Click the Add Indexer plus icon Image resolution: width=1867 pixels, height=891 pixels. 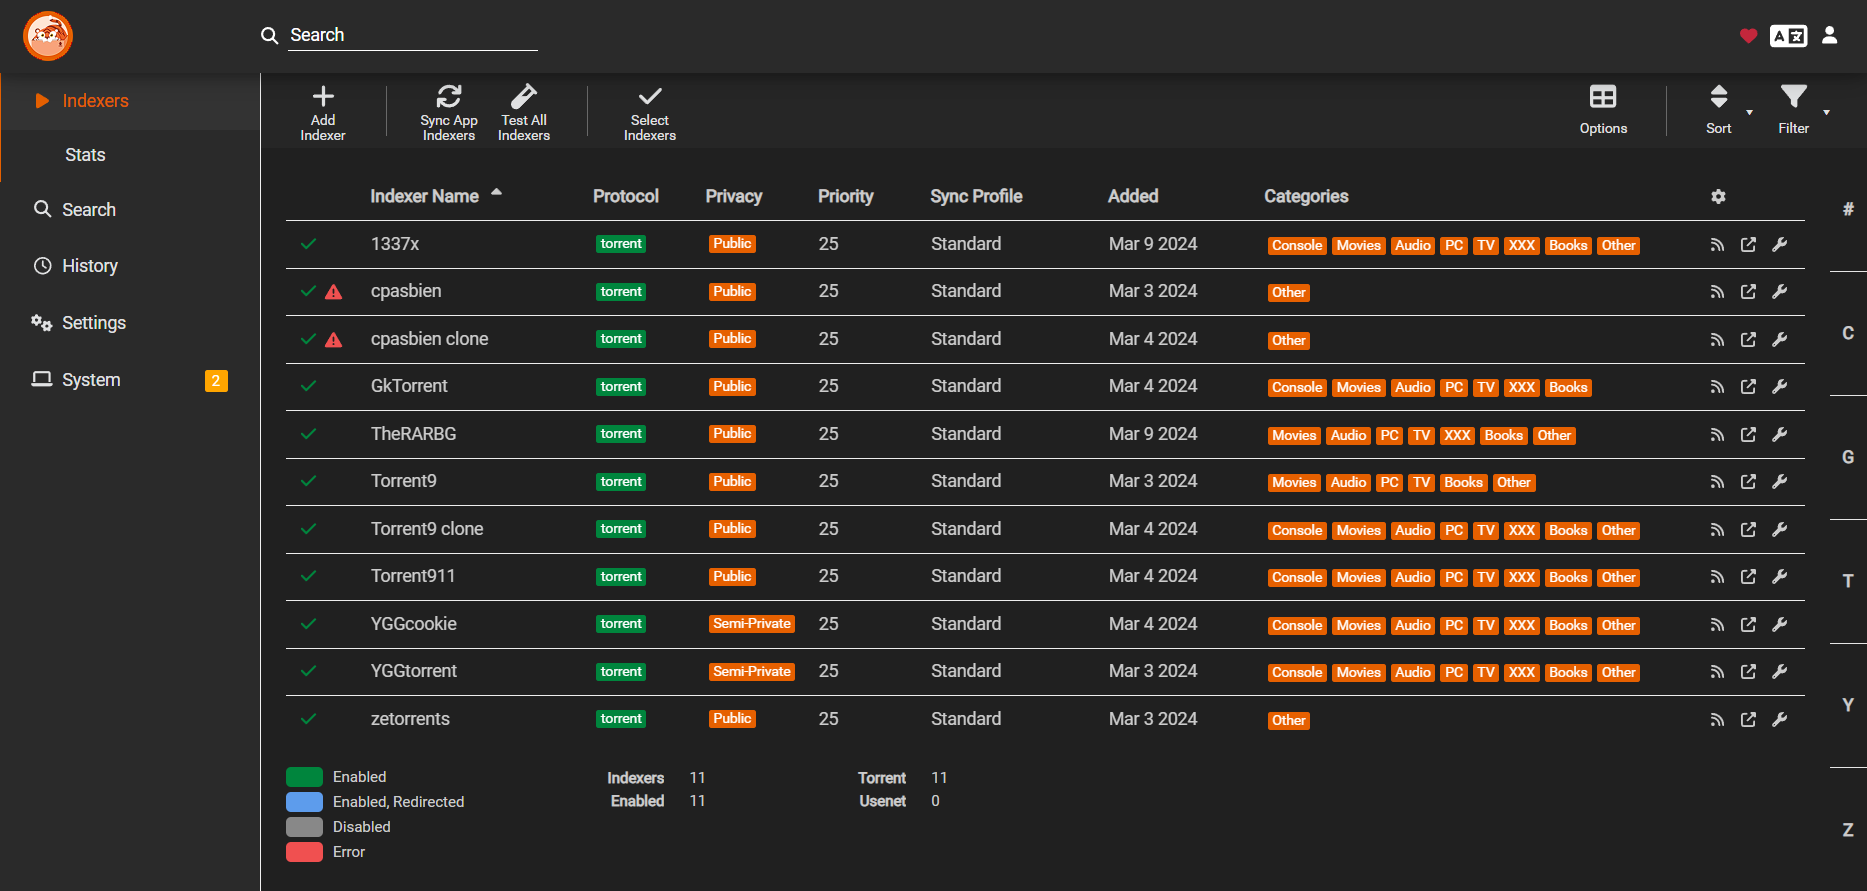[x=323, y=97]
